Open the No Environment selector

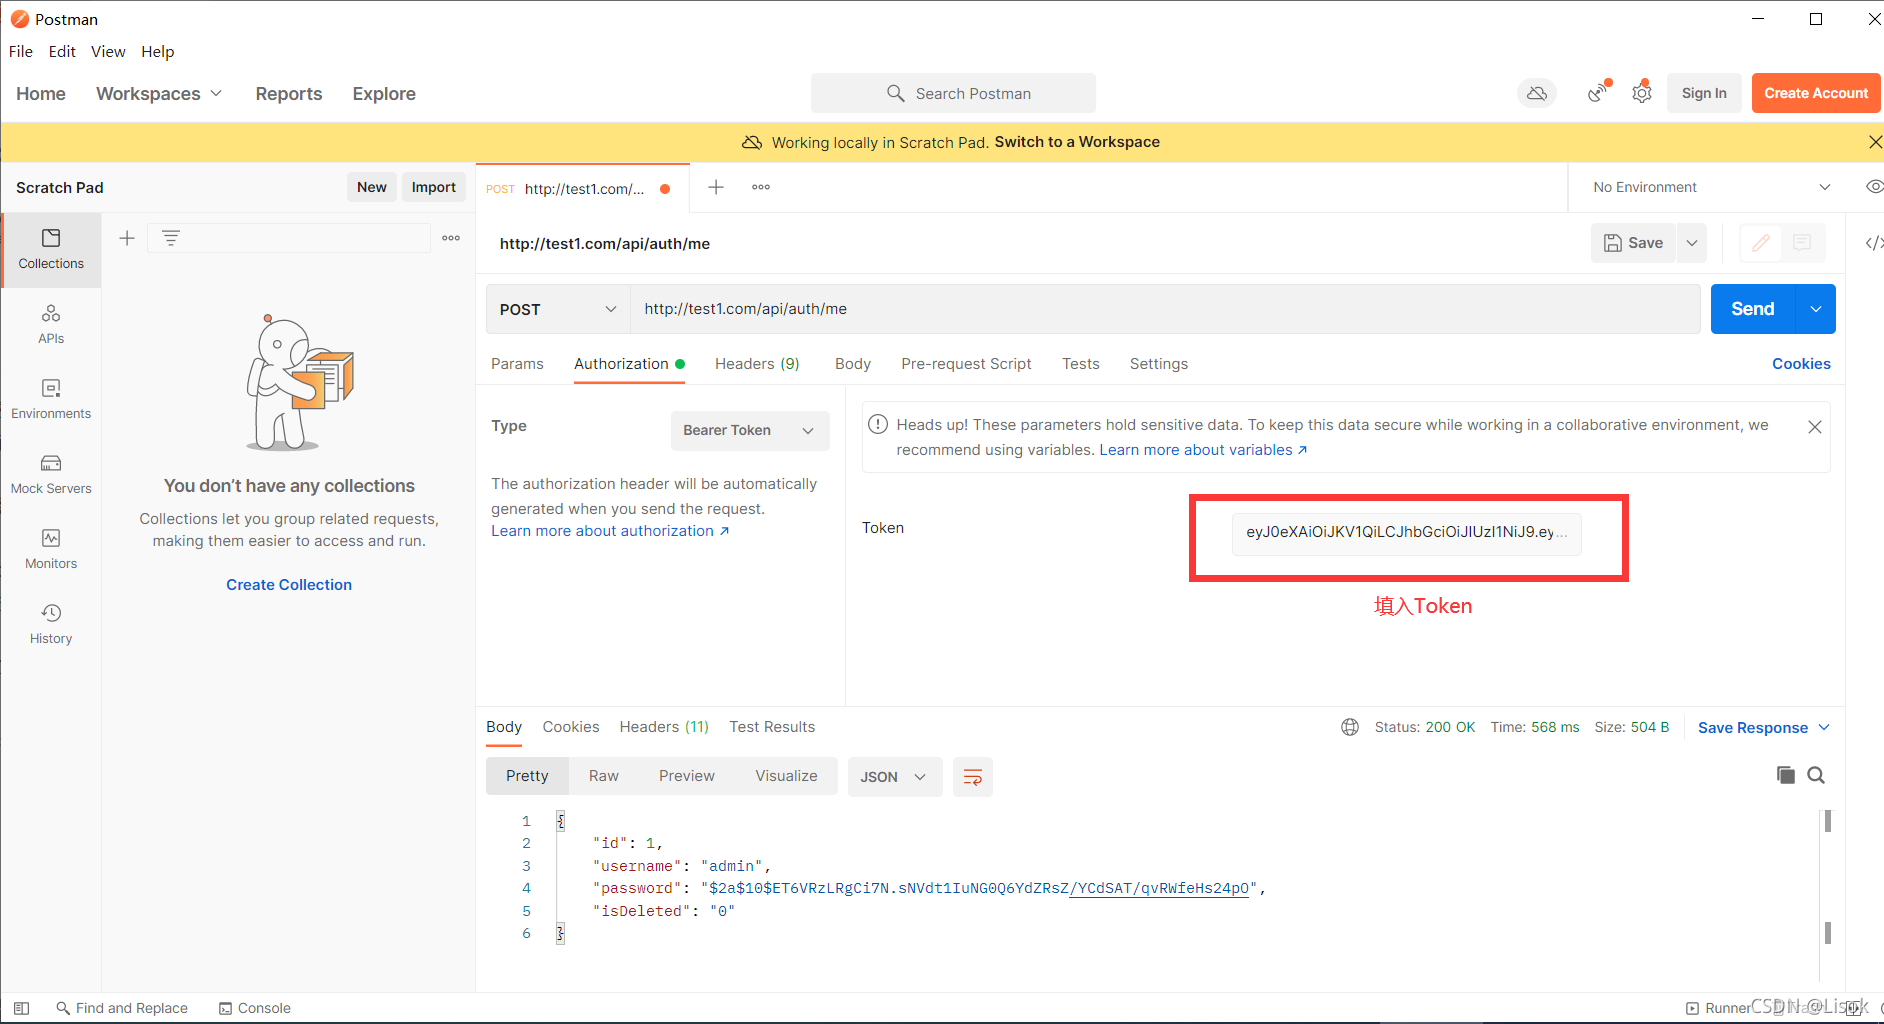point(1711,187)
